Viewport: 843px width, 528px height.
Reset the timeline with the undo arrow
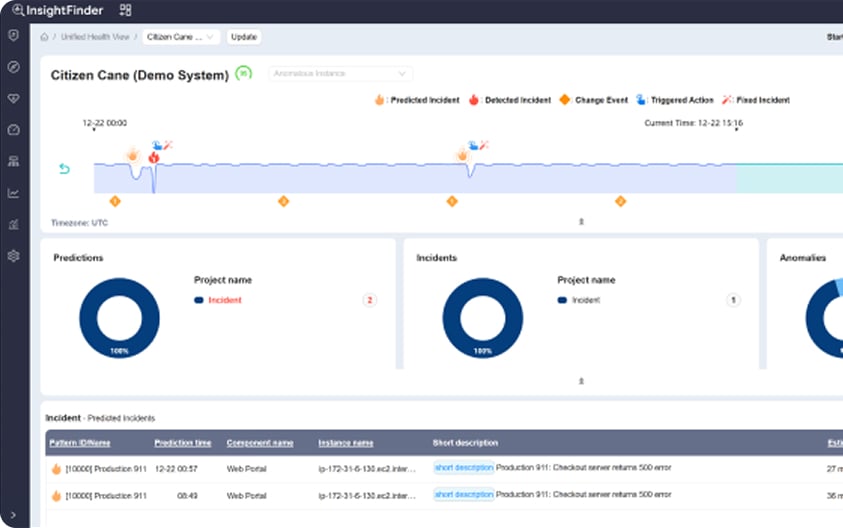[x=65, y=169]
